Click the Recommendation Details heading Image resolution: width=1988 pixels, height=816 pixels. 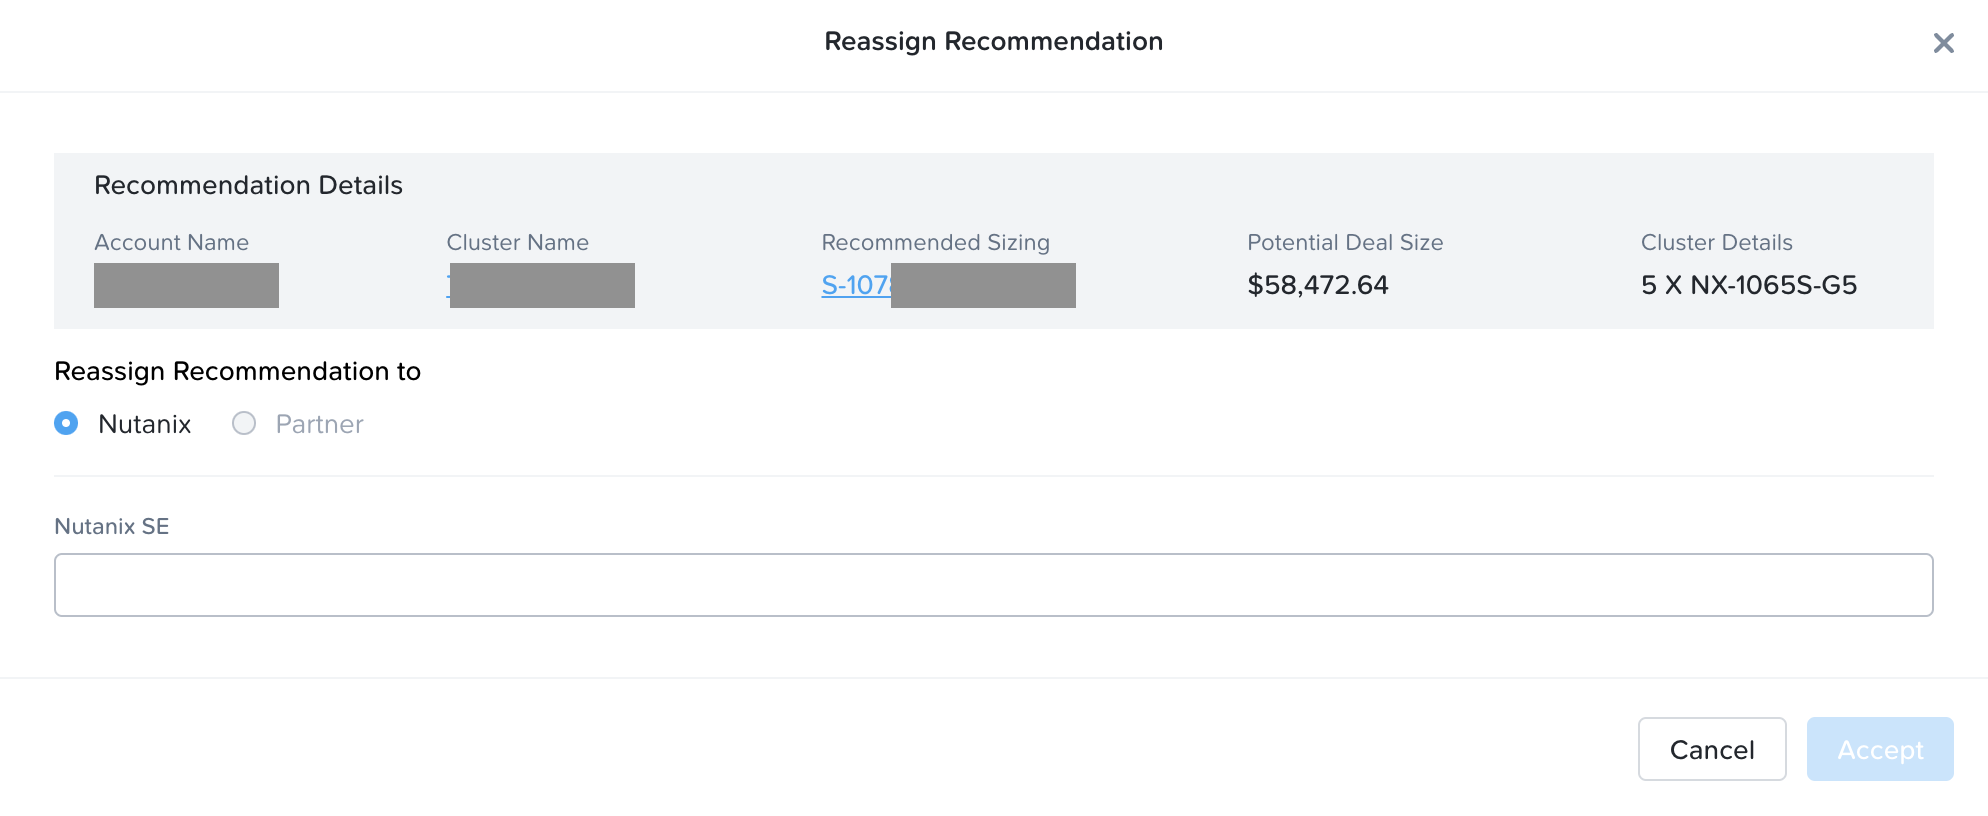pos(248,185)
